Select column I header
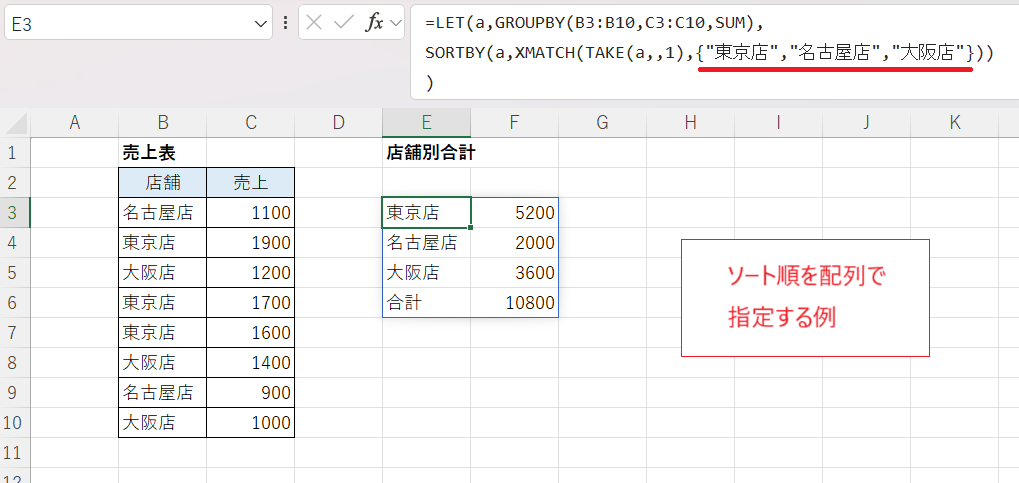The height and width of the screenshot is (483, 1019). click(x=779, y=123)
